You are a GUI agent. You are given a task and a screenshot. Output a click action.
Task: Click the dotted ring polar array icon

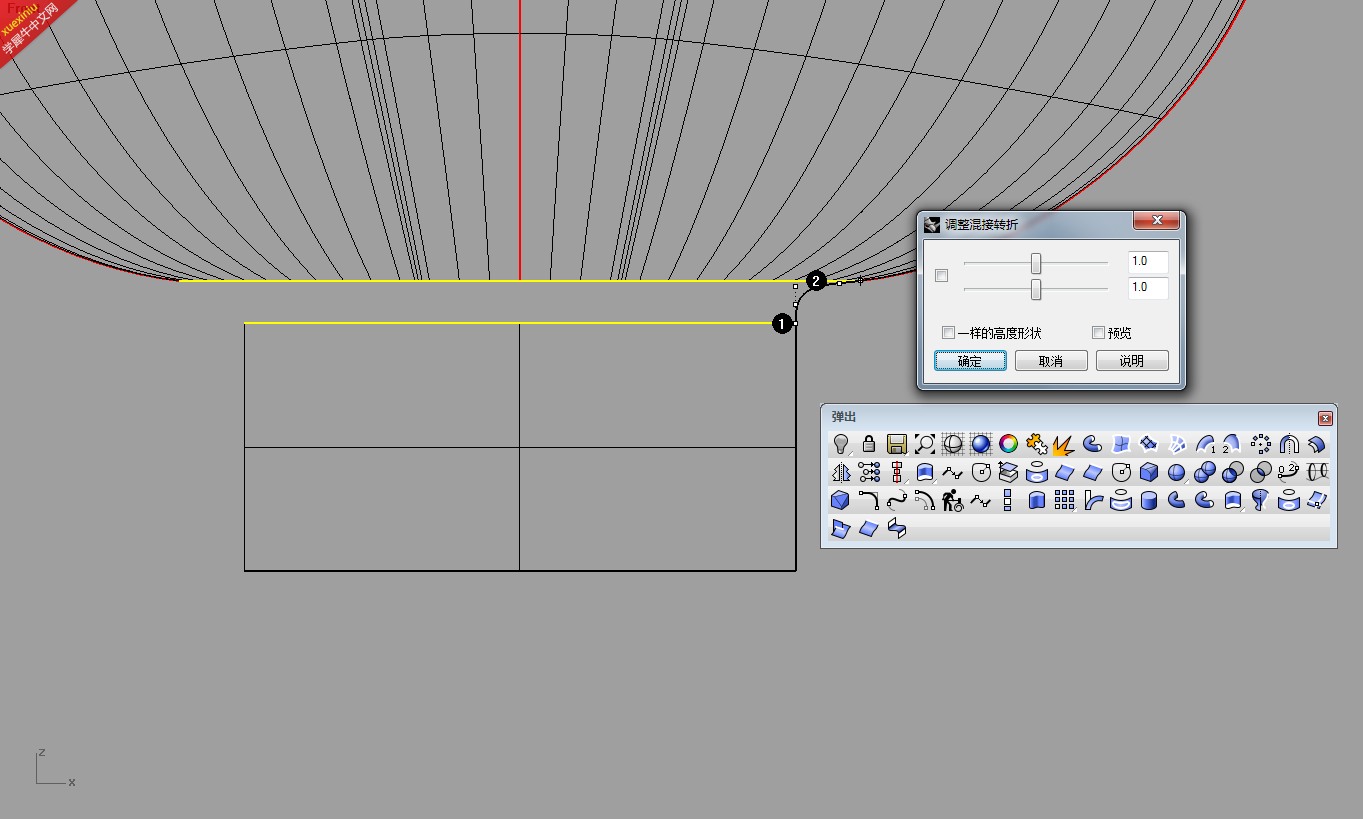tap(1261, 444)
